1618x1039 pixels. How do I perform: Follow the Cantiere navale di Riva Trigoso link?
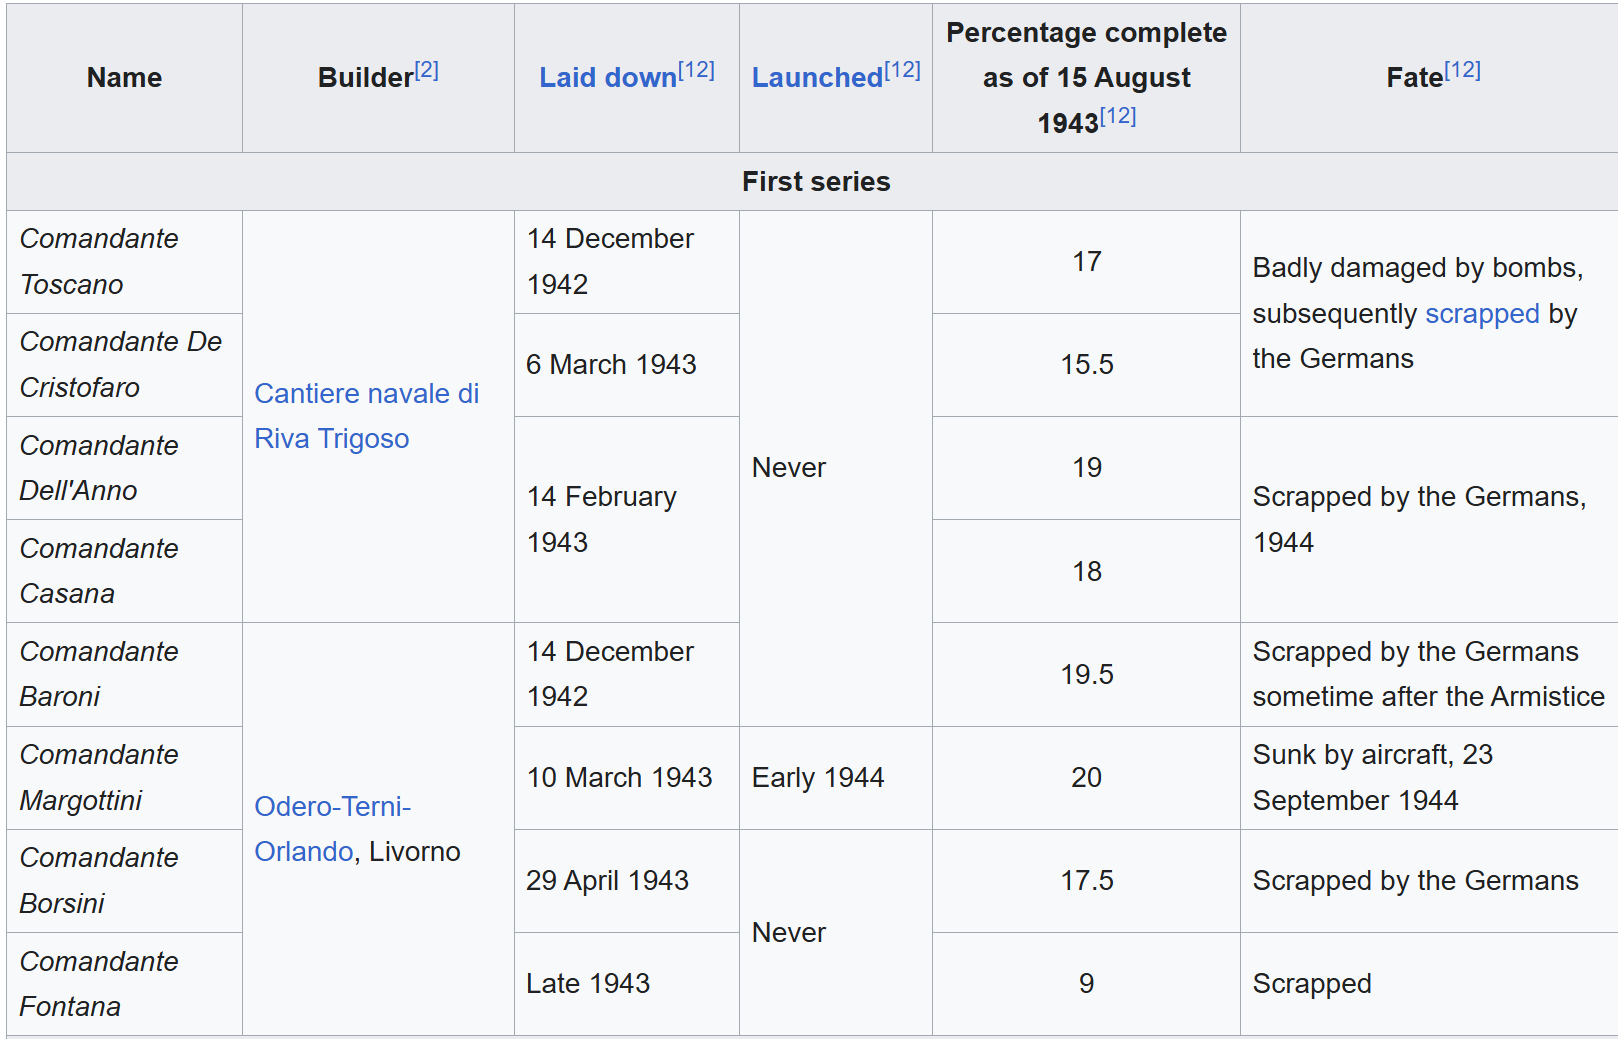click(x=366, y=416)
